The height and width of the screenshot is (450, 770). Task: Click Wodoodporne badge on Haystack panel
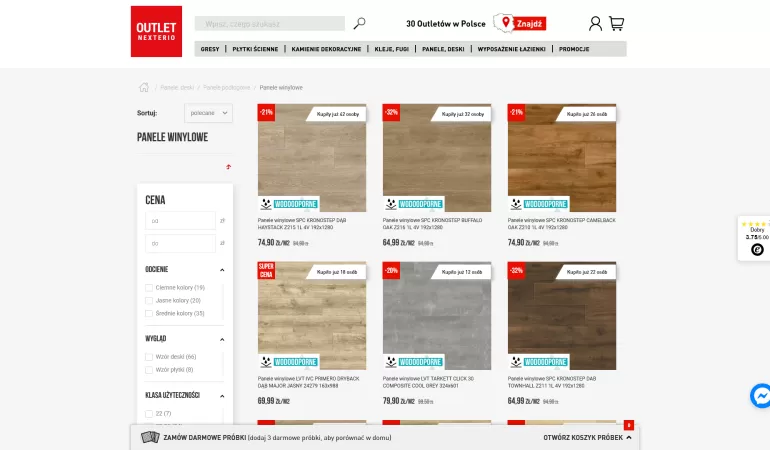(x=289, y=204)
